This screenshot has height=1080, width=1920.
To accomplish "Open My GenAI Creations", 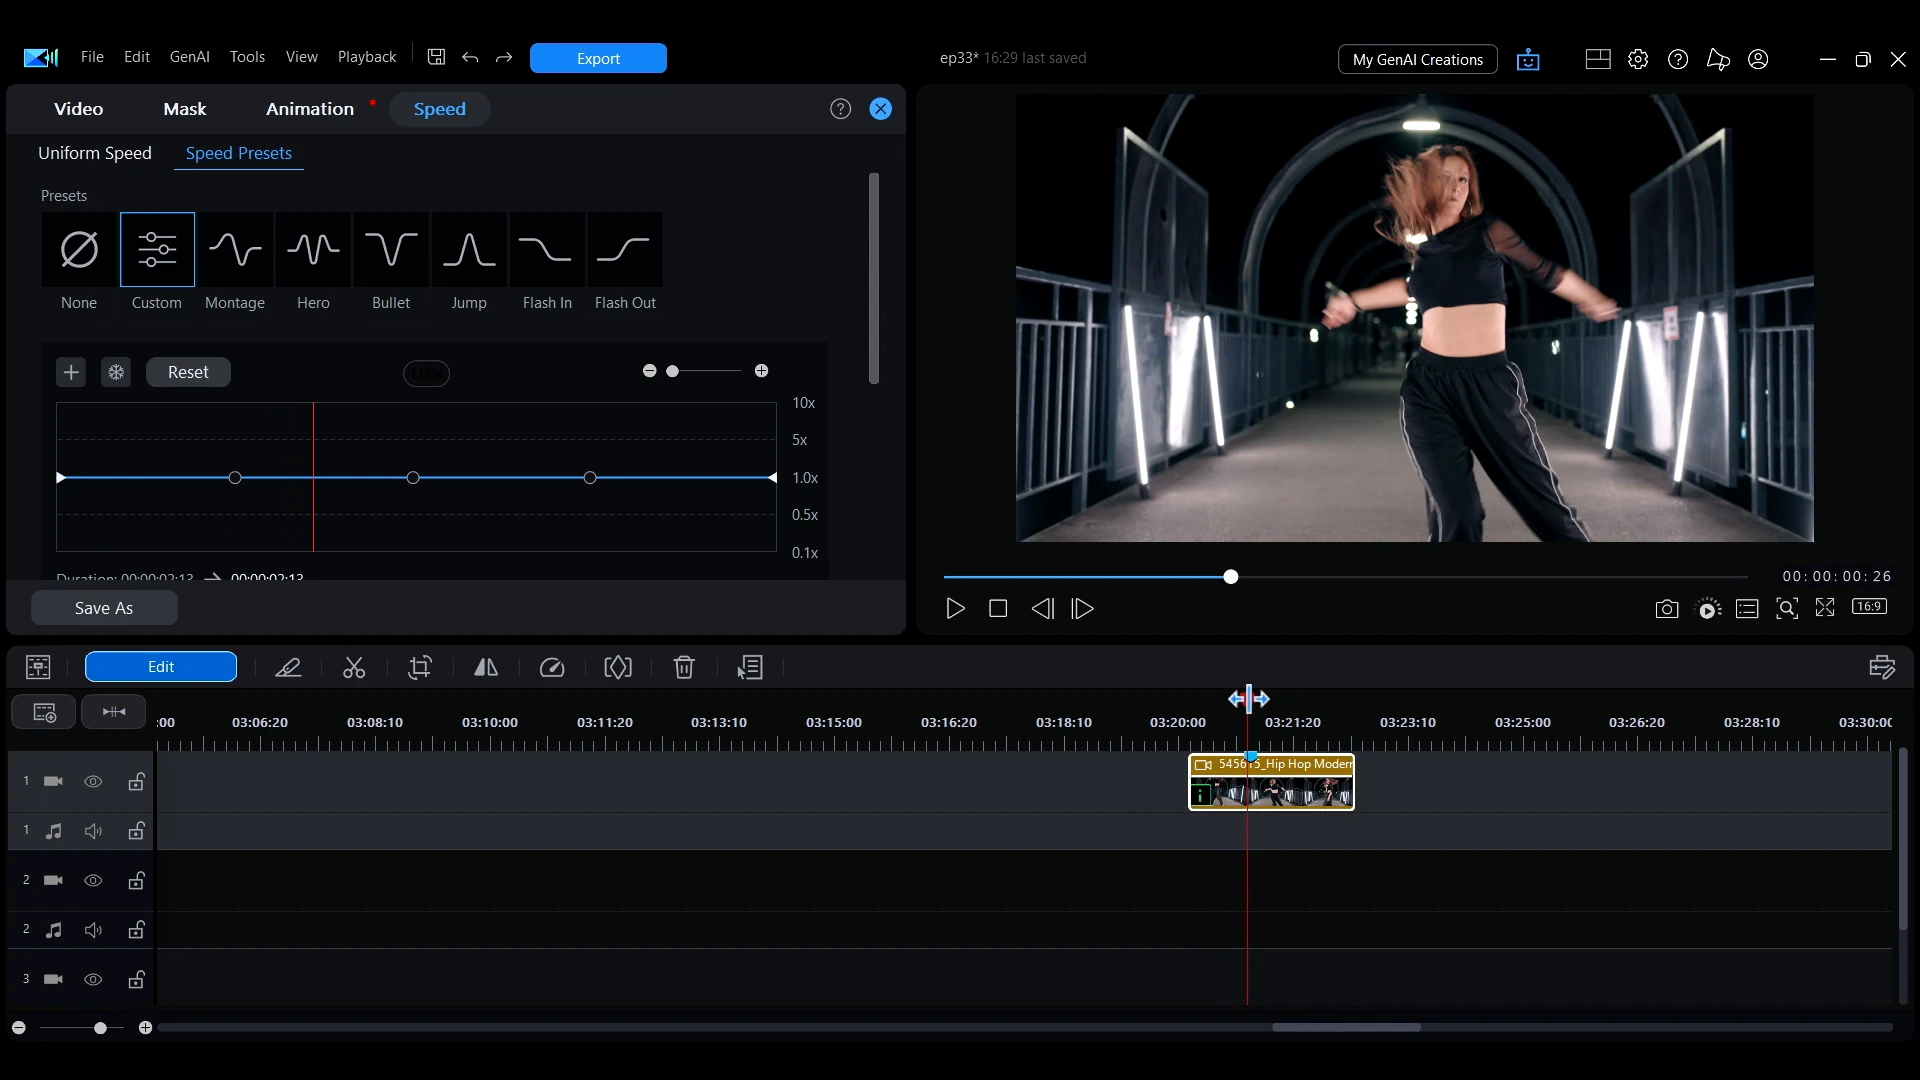I will pyautogui.click(x=1417, y=59).
